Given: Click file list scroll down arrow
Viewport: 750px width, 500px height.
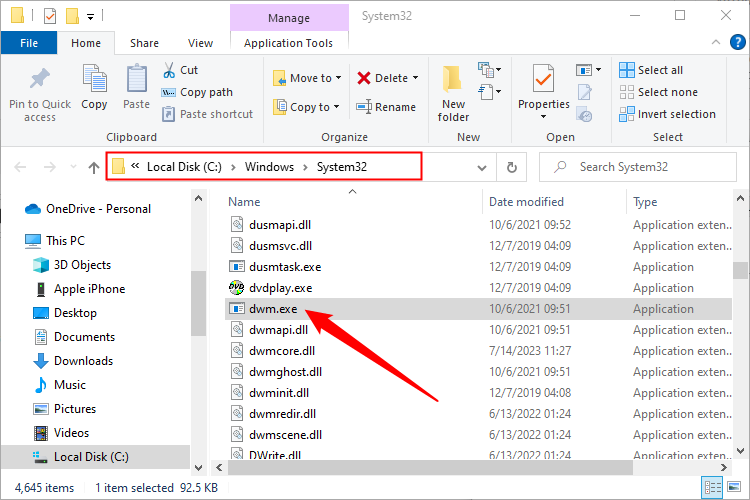Looking at the screenshot, I should tap(740, 450).
